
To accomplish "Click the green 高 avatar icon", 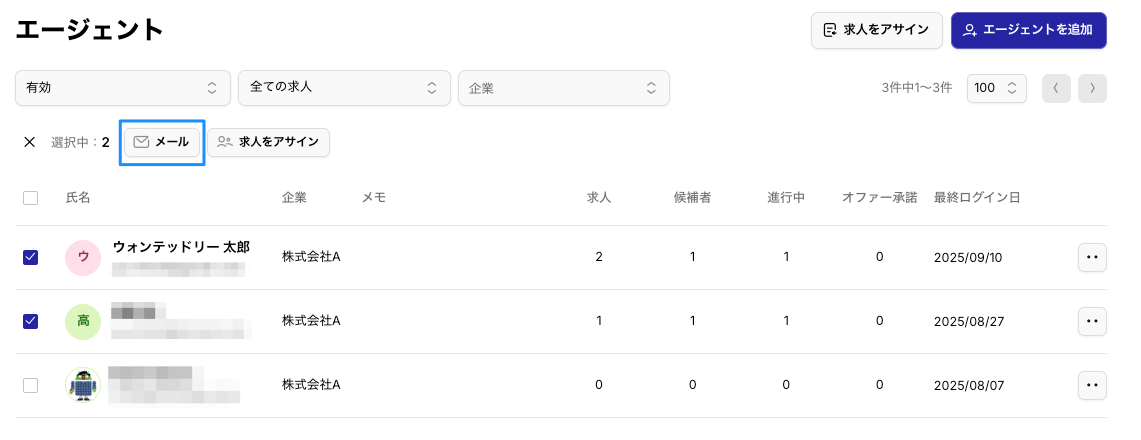I will point(83,321).
